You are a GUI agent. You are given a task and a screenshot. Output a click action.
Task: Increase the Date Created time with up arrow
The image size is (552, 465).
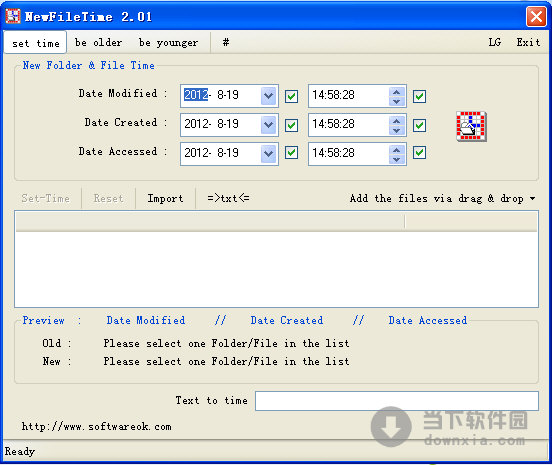coord(397,120)
